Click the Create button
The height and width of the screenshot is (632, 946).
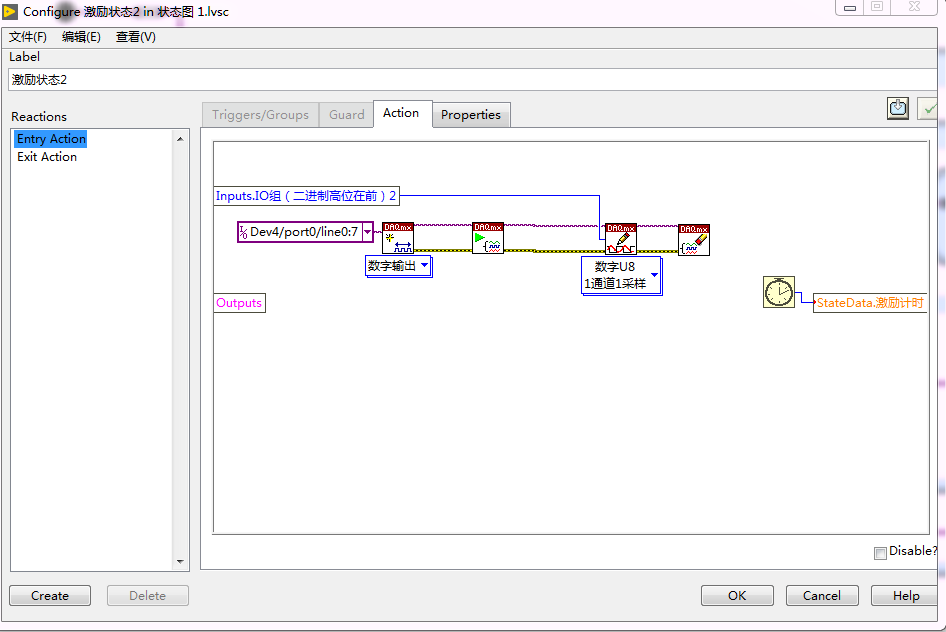coord(49,595)
